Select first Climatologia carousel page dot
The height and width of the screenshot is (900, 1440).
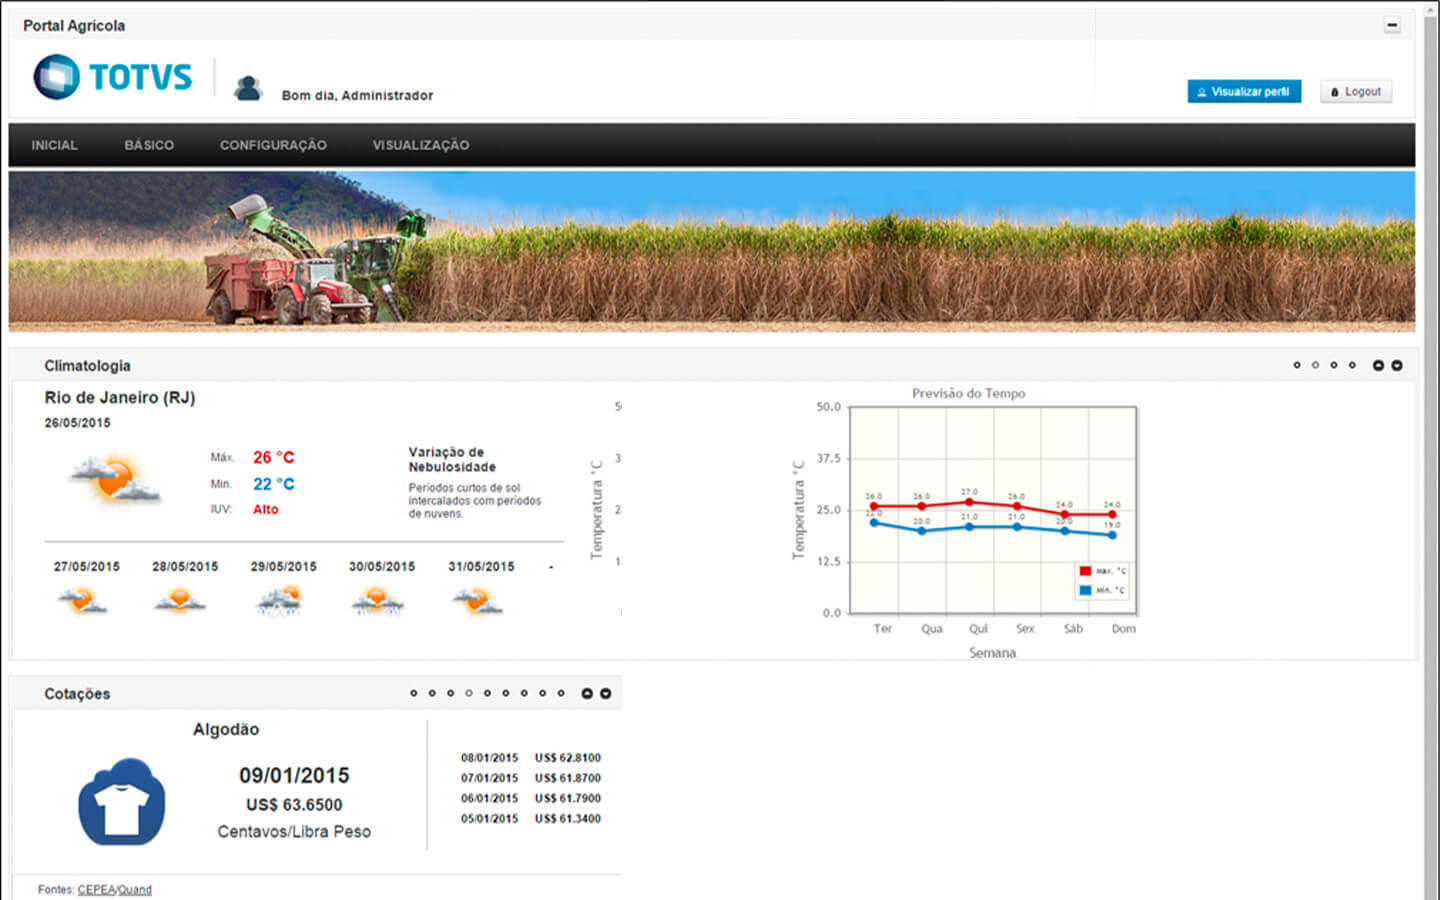pyautogui.click(x=1297, y=365)
